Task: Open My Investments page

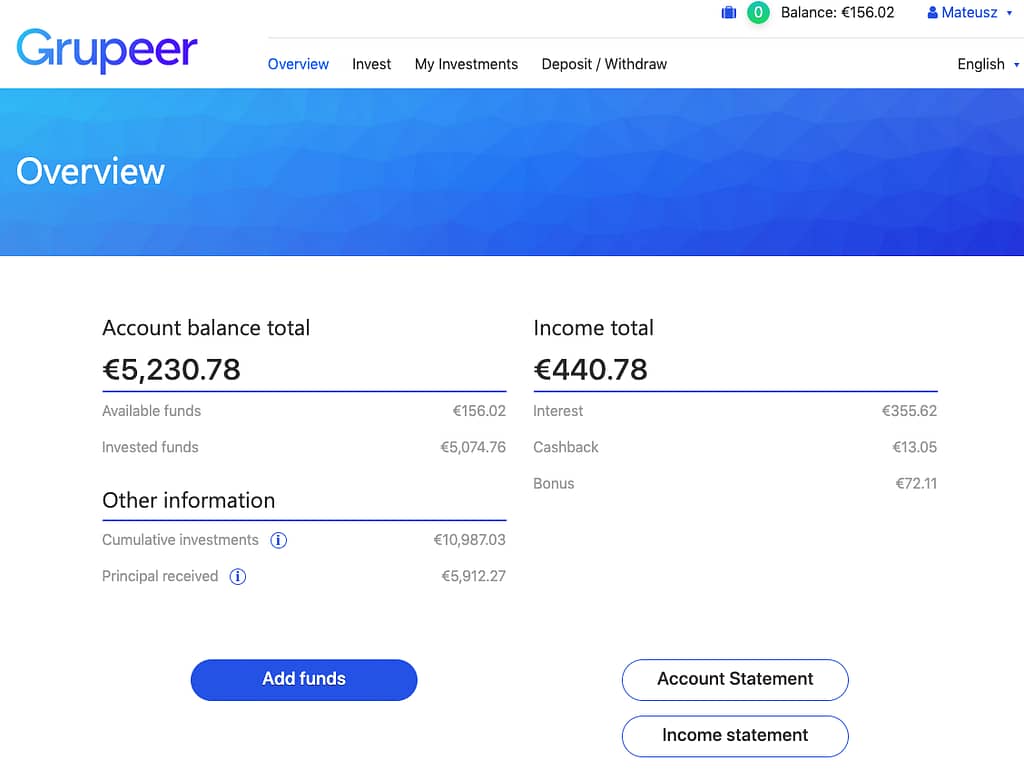Action: pos(466,64)
